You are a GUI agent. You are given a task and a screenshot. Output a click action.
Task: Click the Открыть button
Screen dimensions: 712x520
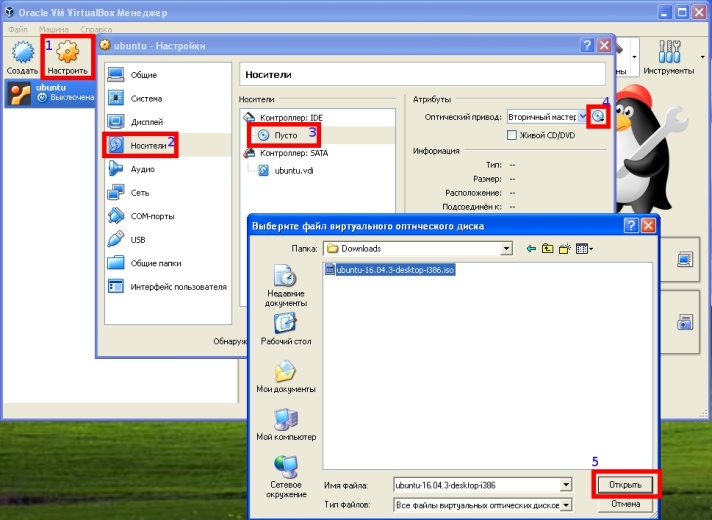625,485
